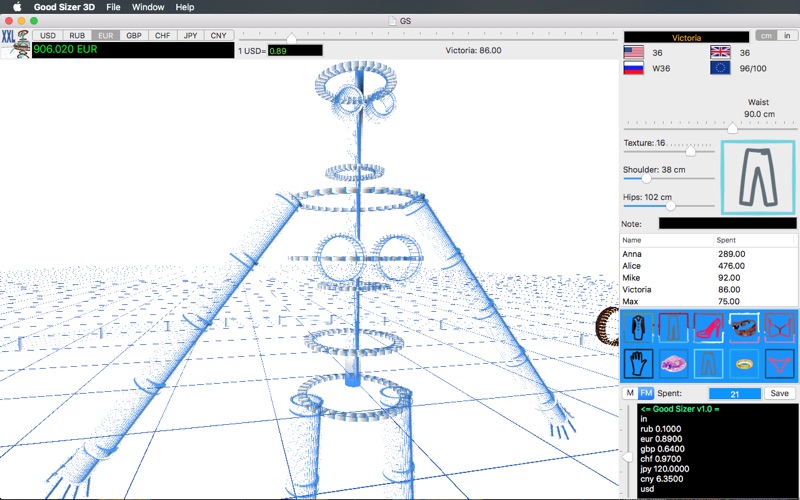Open the Window menu

tap(148, 7)
